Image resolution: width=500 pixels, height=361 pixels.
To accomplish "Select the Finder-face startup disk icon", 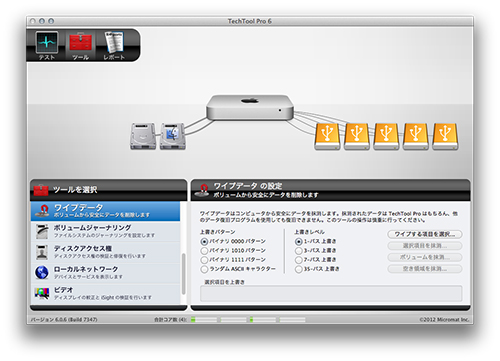I will [x=173, y=136].
